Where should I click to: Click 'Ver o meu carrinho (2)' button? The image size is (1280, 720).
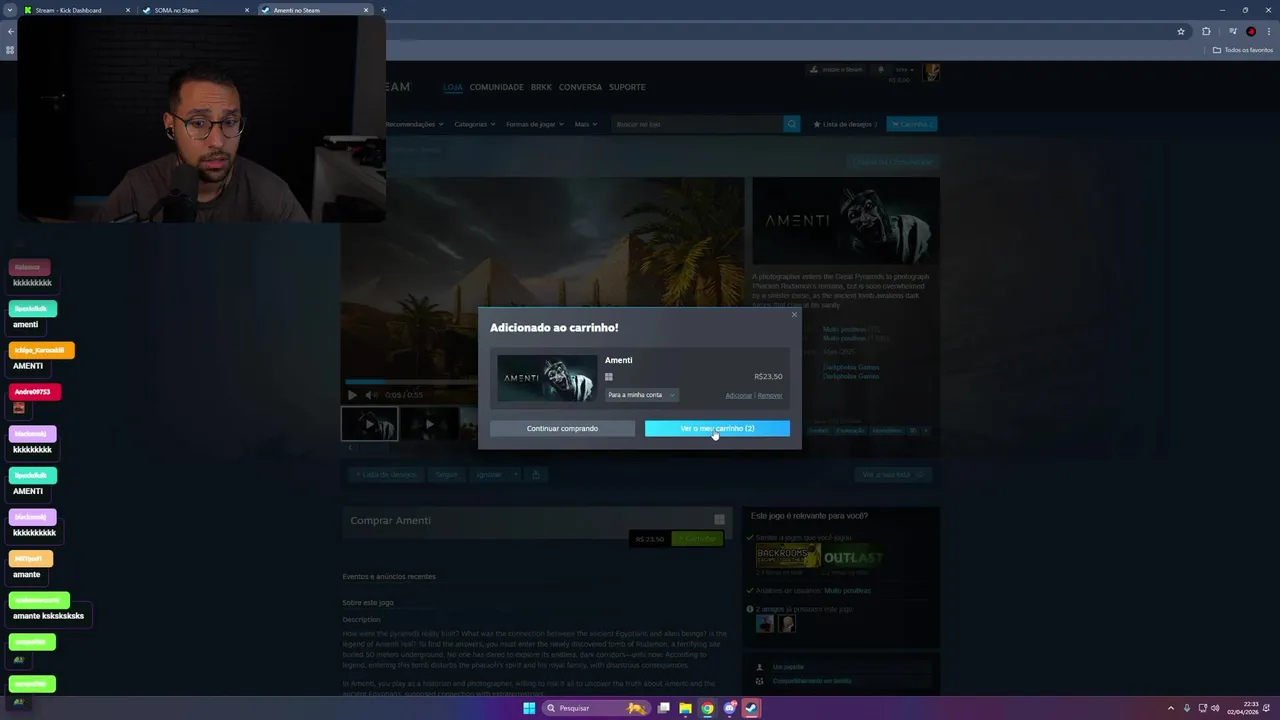[717, 428]
